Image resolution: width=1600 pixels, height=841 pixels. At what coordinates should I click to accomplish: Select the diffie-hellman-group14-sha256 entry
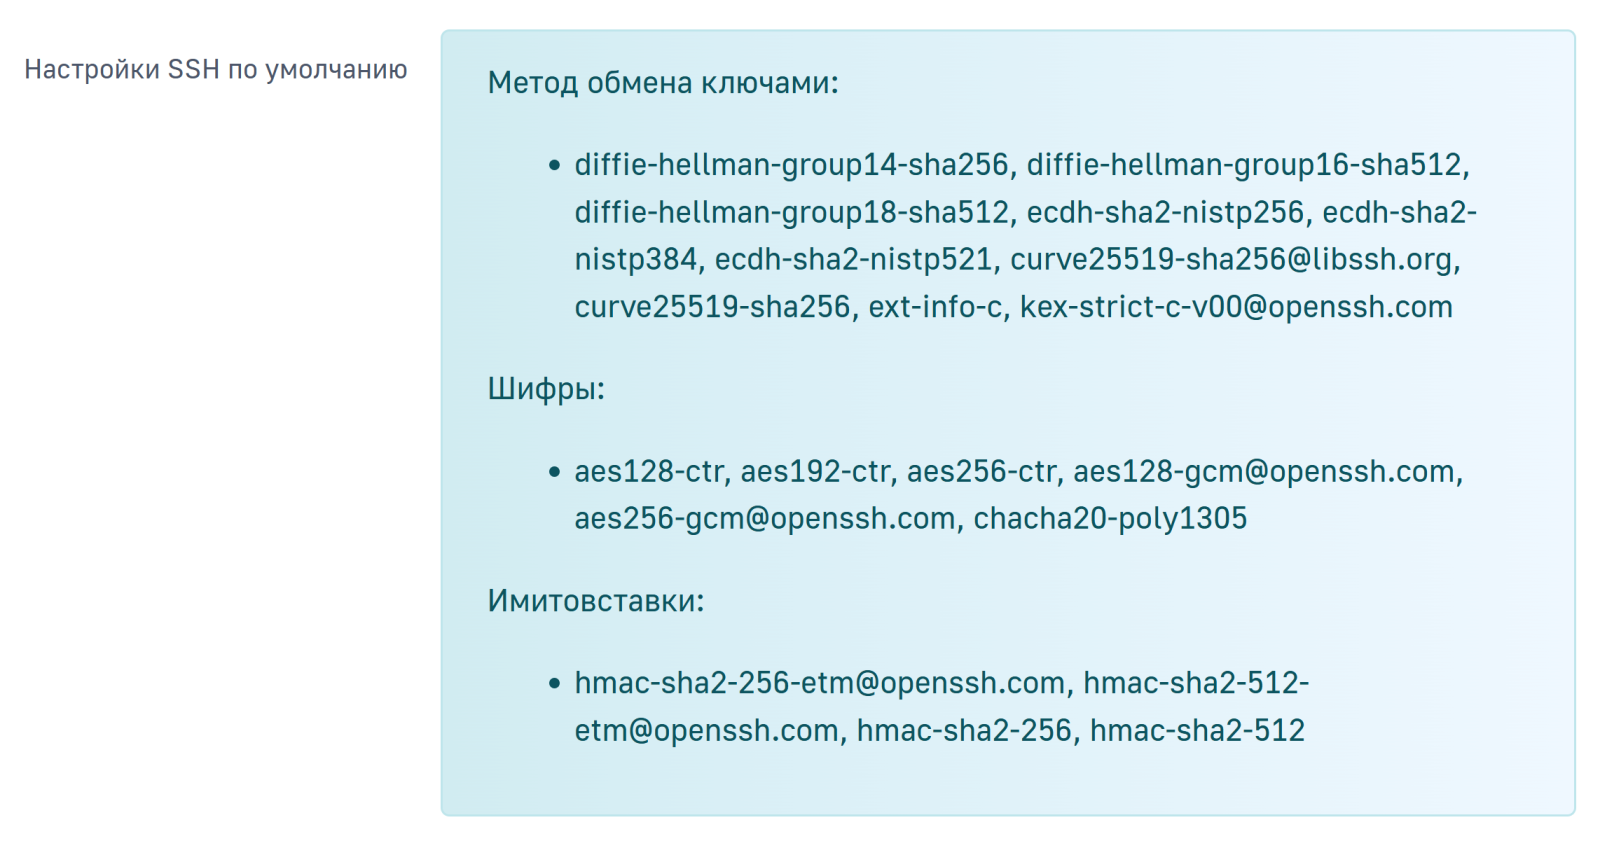(791, 164)
